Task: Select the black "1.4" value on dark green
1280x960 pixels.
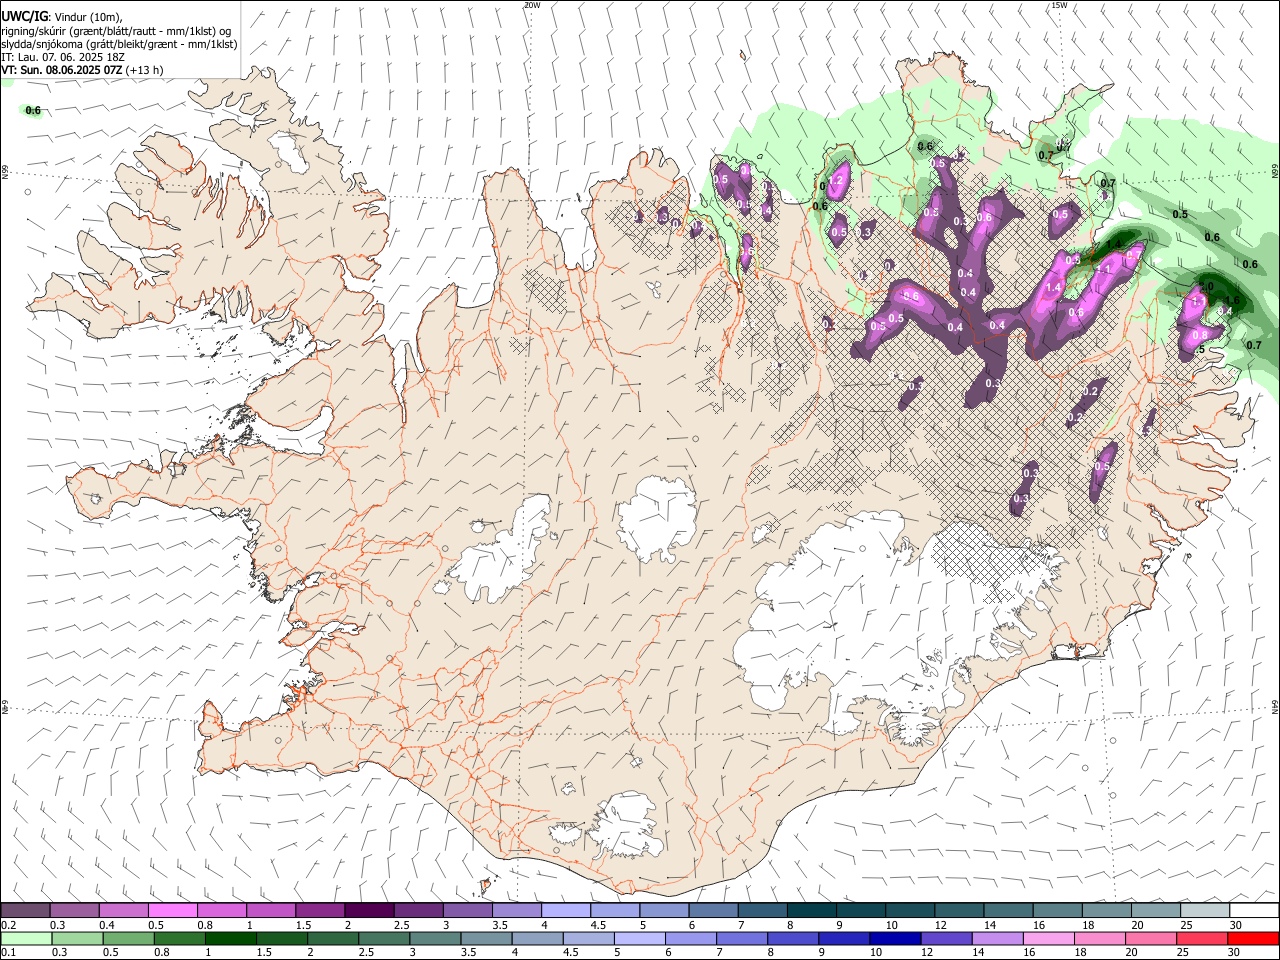Action: [x=1114, y=243]
